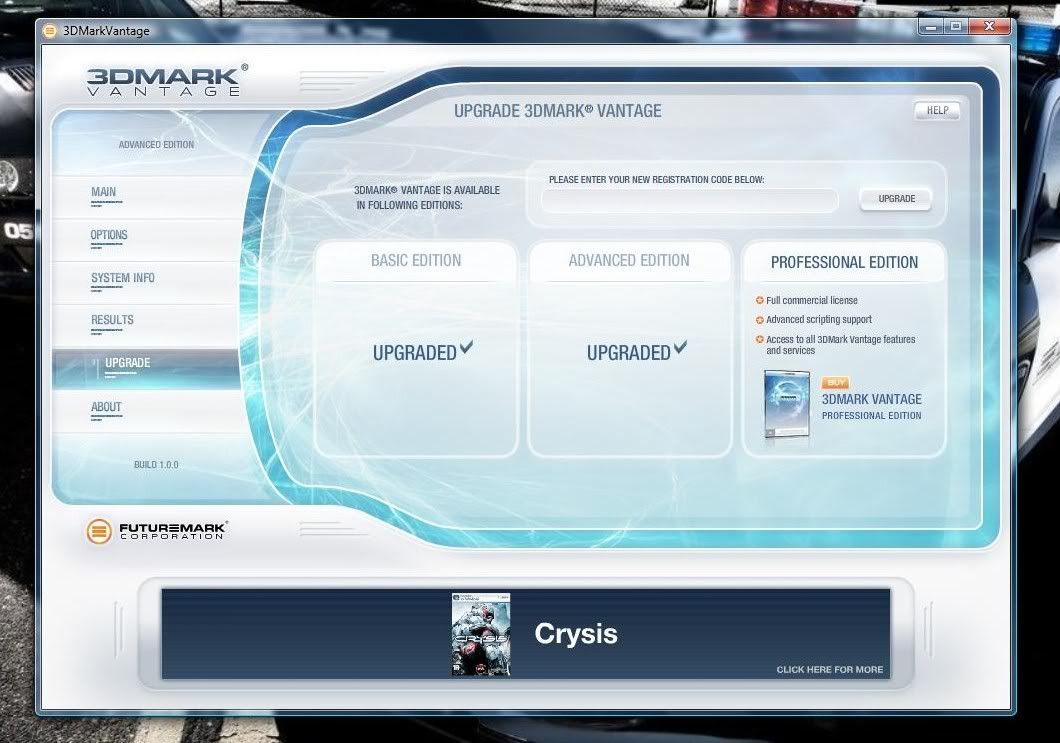Image resolution: width=1060 pixels, height=743 pixels.
Task: Click the Basic Edition header
Action: click(416, 260)
